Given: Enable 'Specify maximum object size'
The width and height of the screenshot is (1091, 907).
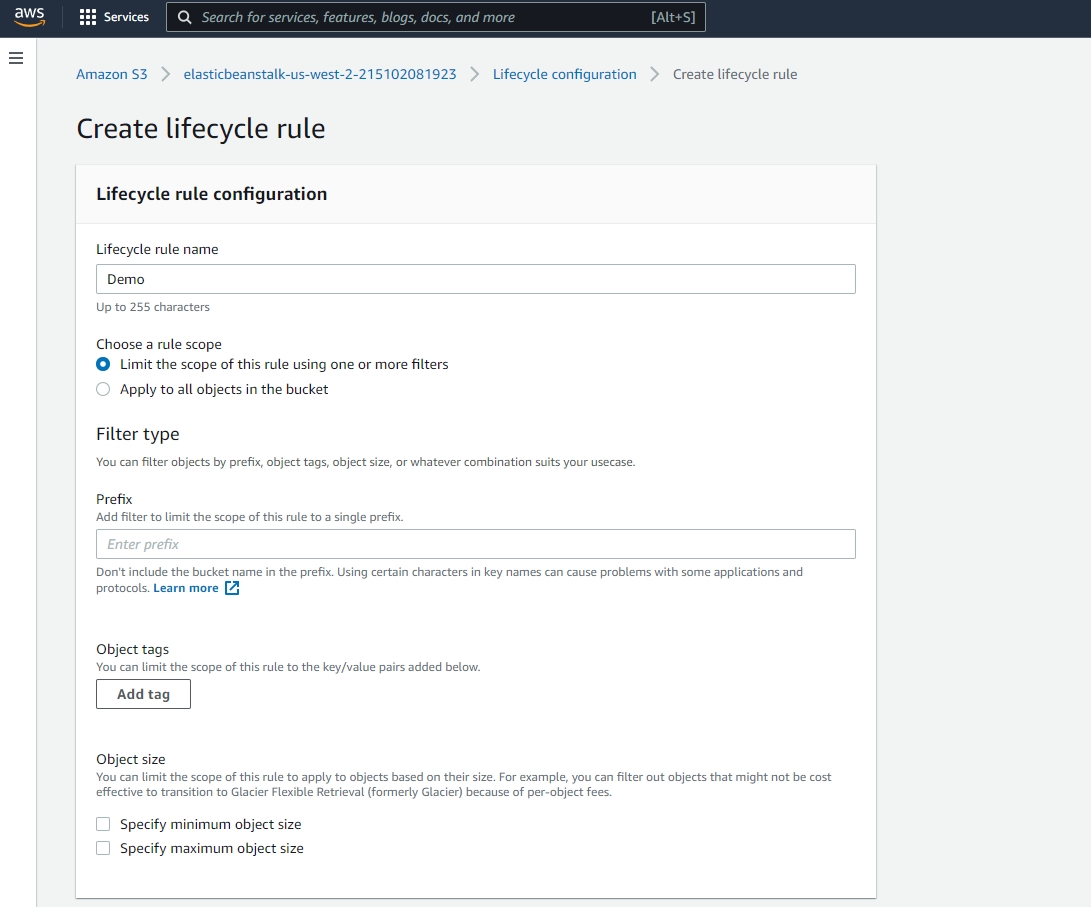Looking at the screenshot, I should click(103, 847).
